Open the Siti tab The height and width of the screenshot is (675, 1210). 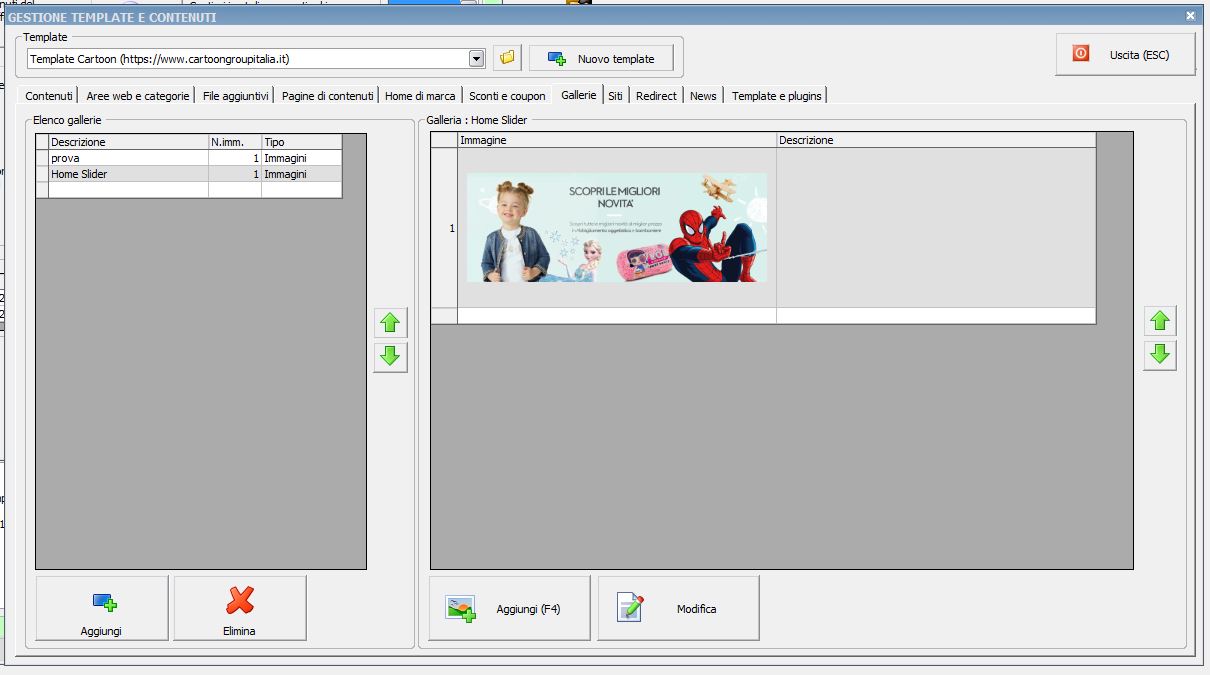click(x=616, y=96)
